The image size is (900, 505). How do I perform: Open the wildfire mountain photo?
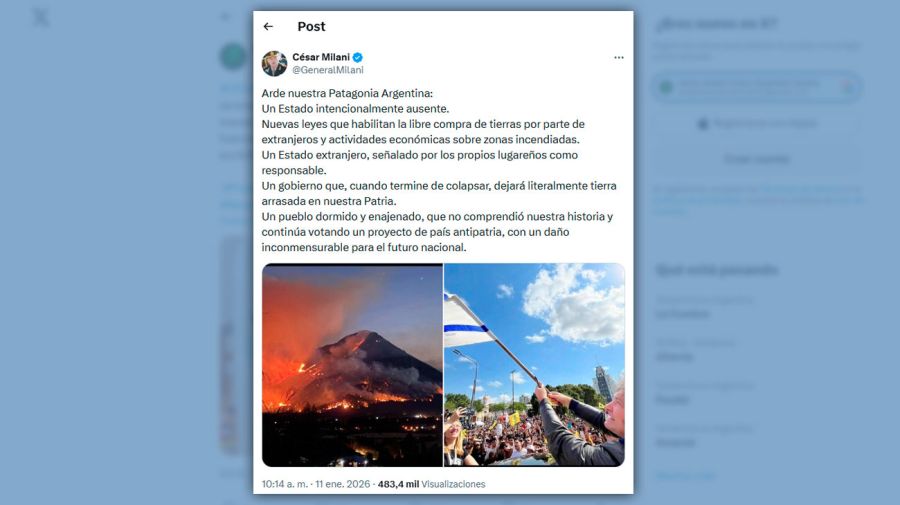pyautogui.click(x=352, y=364)
